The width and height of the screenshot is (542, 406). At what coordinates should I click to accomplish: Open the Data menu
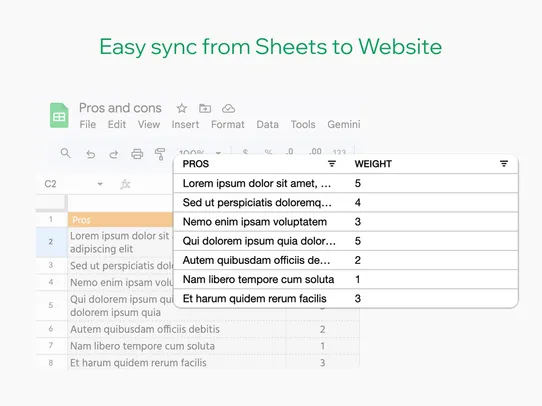click(268, 124)
